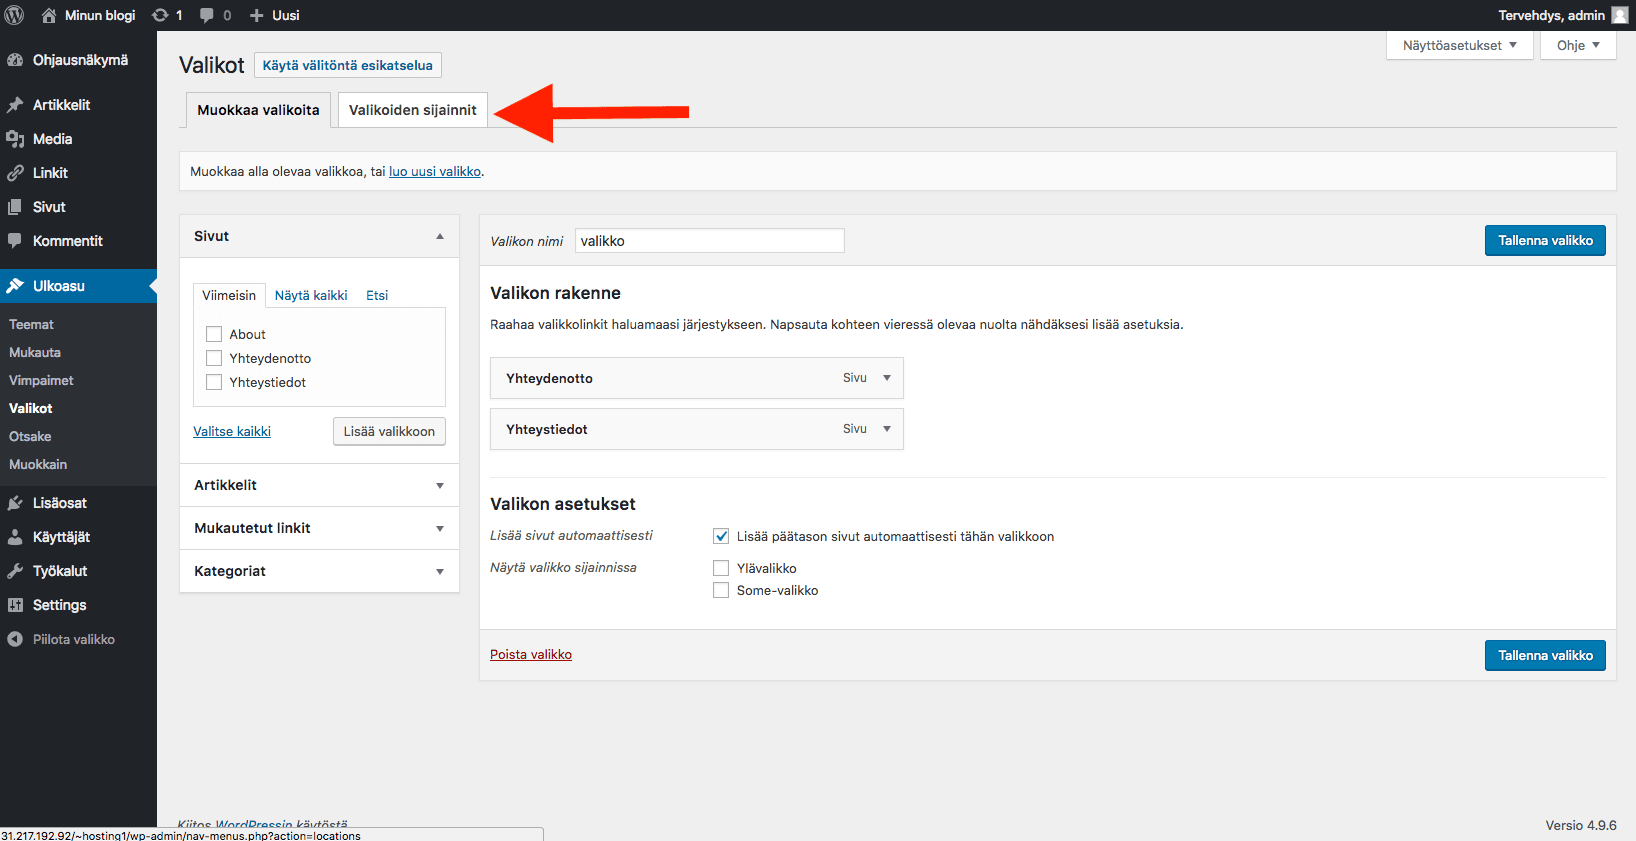
Task: Click the Poista valikko link
Action: click(x=531, y=654)
